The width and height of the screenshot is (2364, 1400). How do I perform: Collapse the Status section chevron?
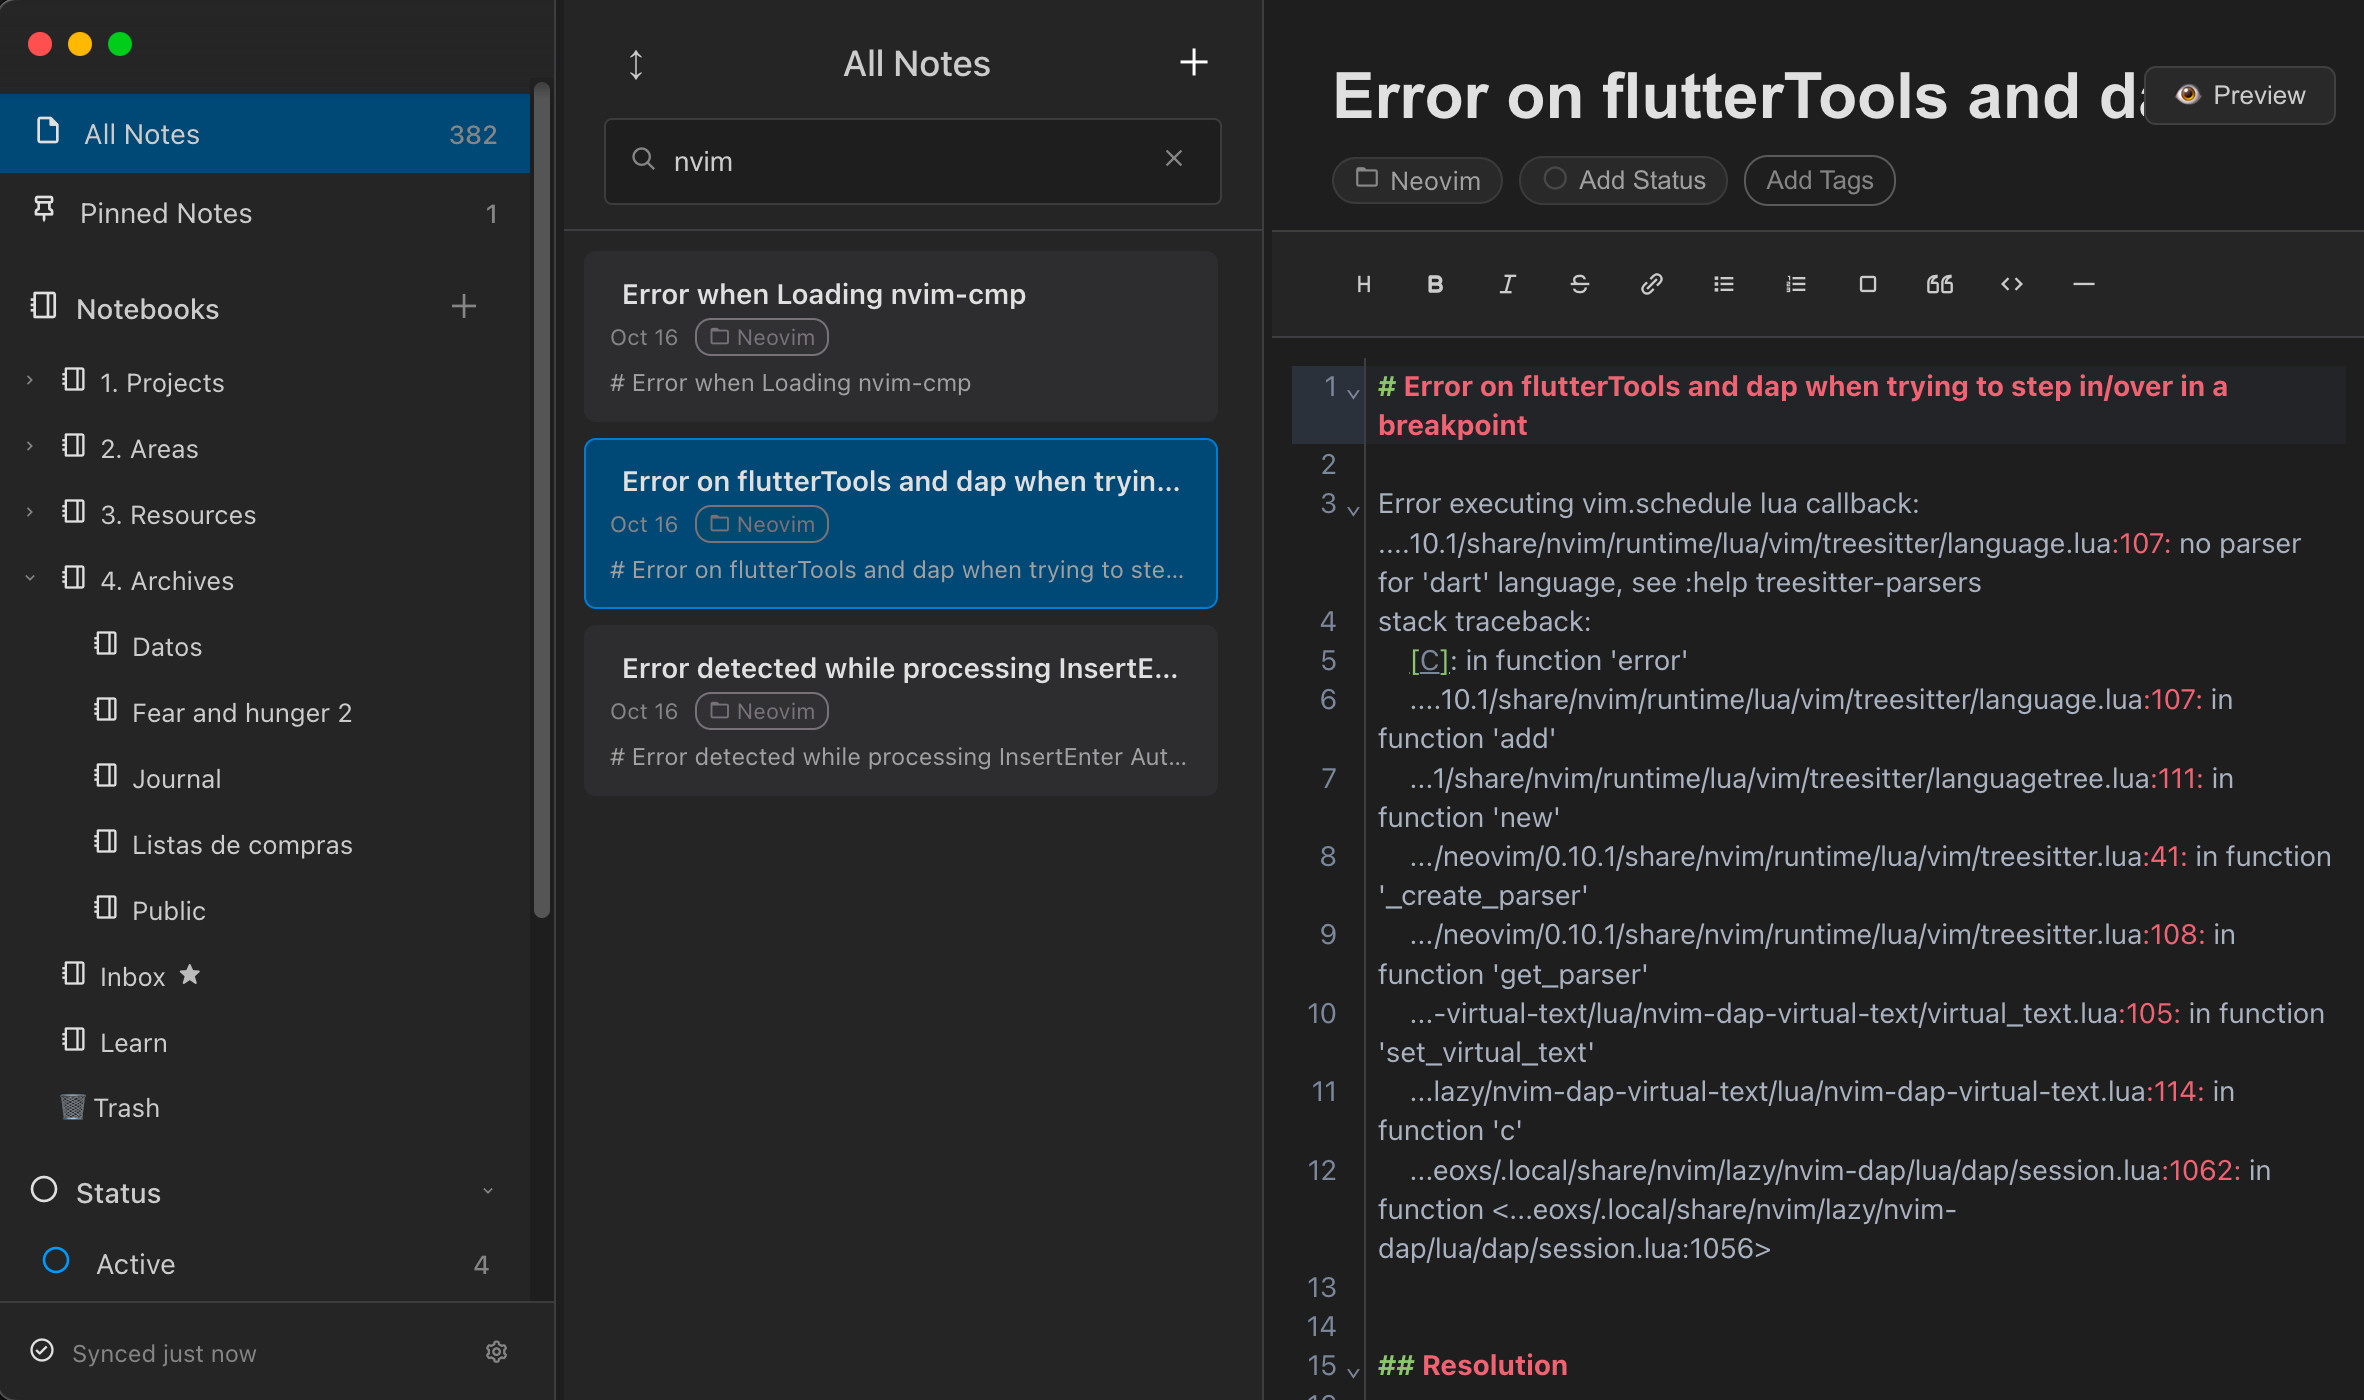488,1191
